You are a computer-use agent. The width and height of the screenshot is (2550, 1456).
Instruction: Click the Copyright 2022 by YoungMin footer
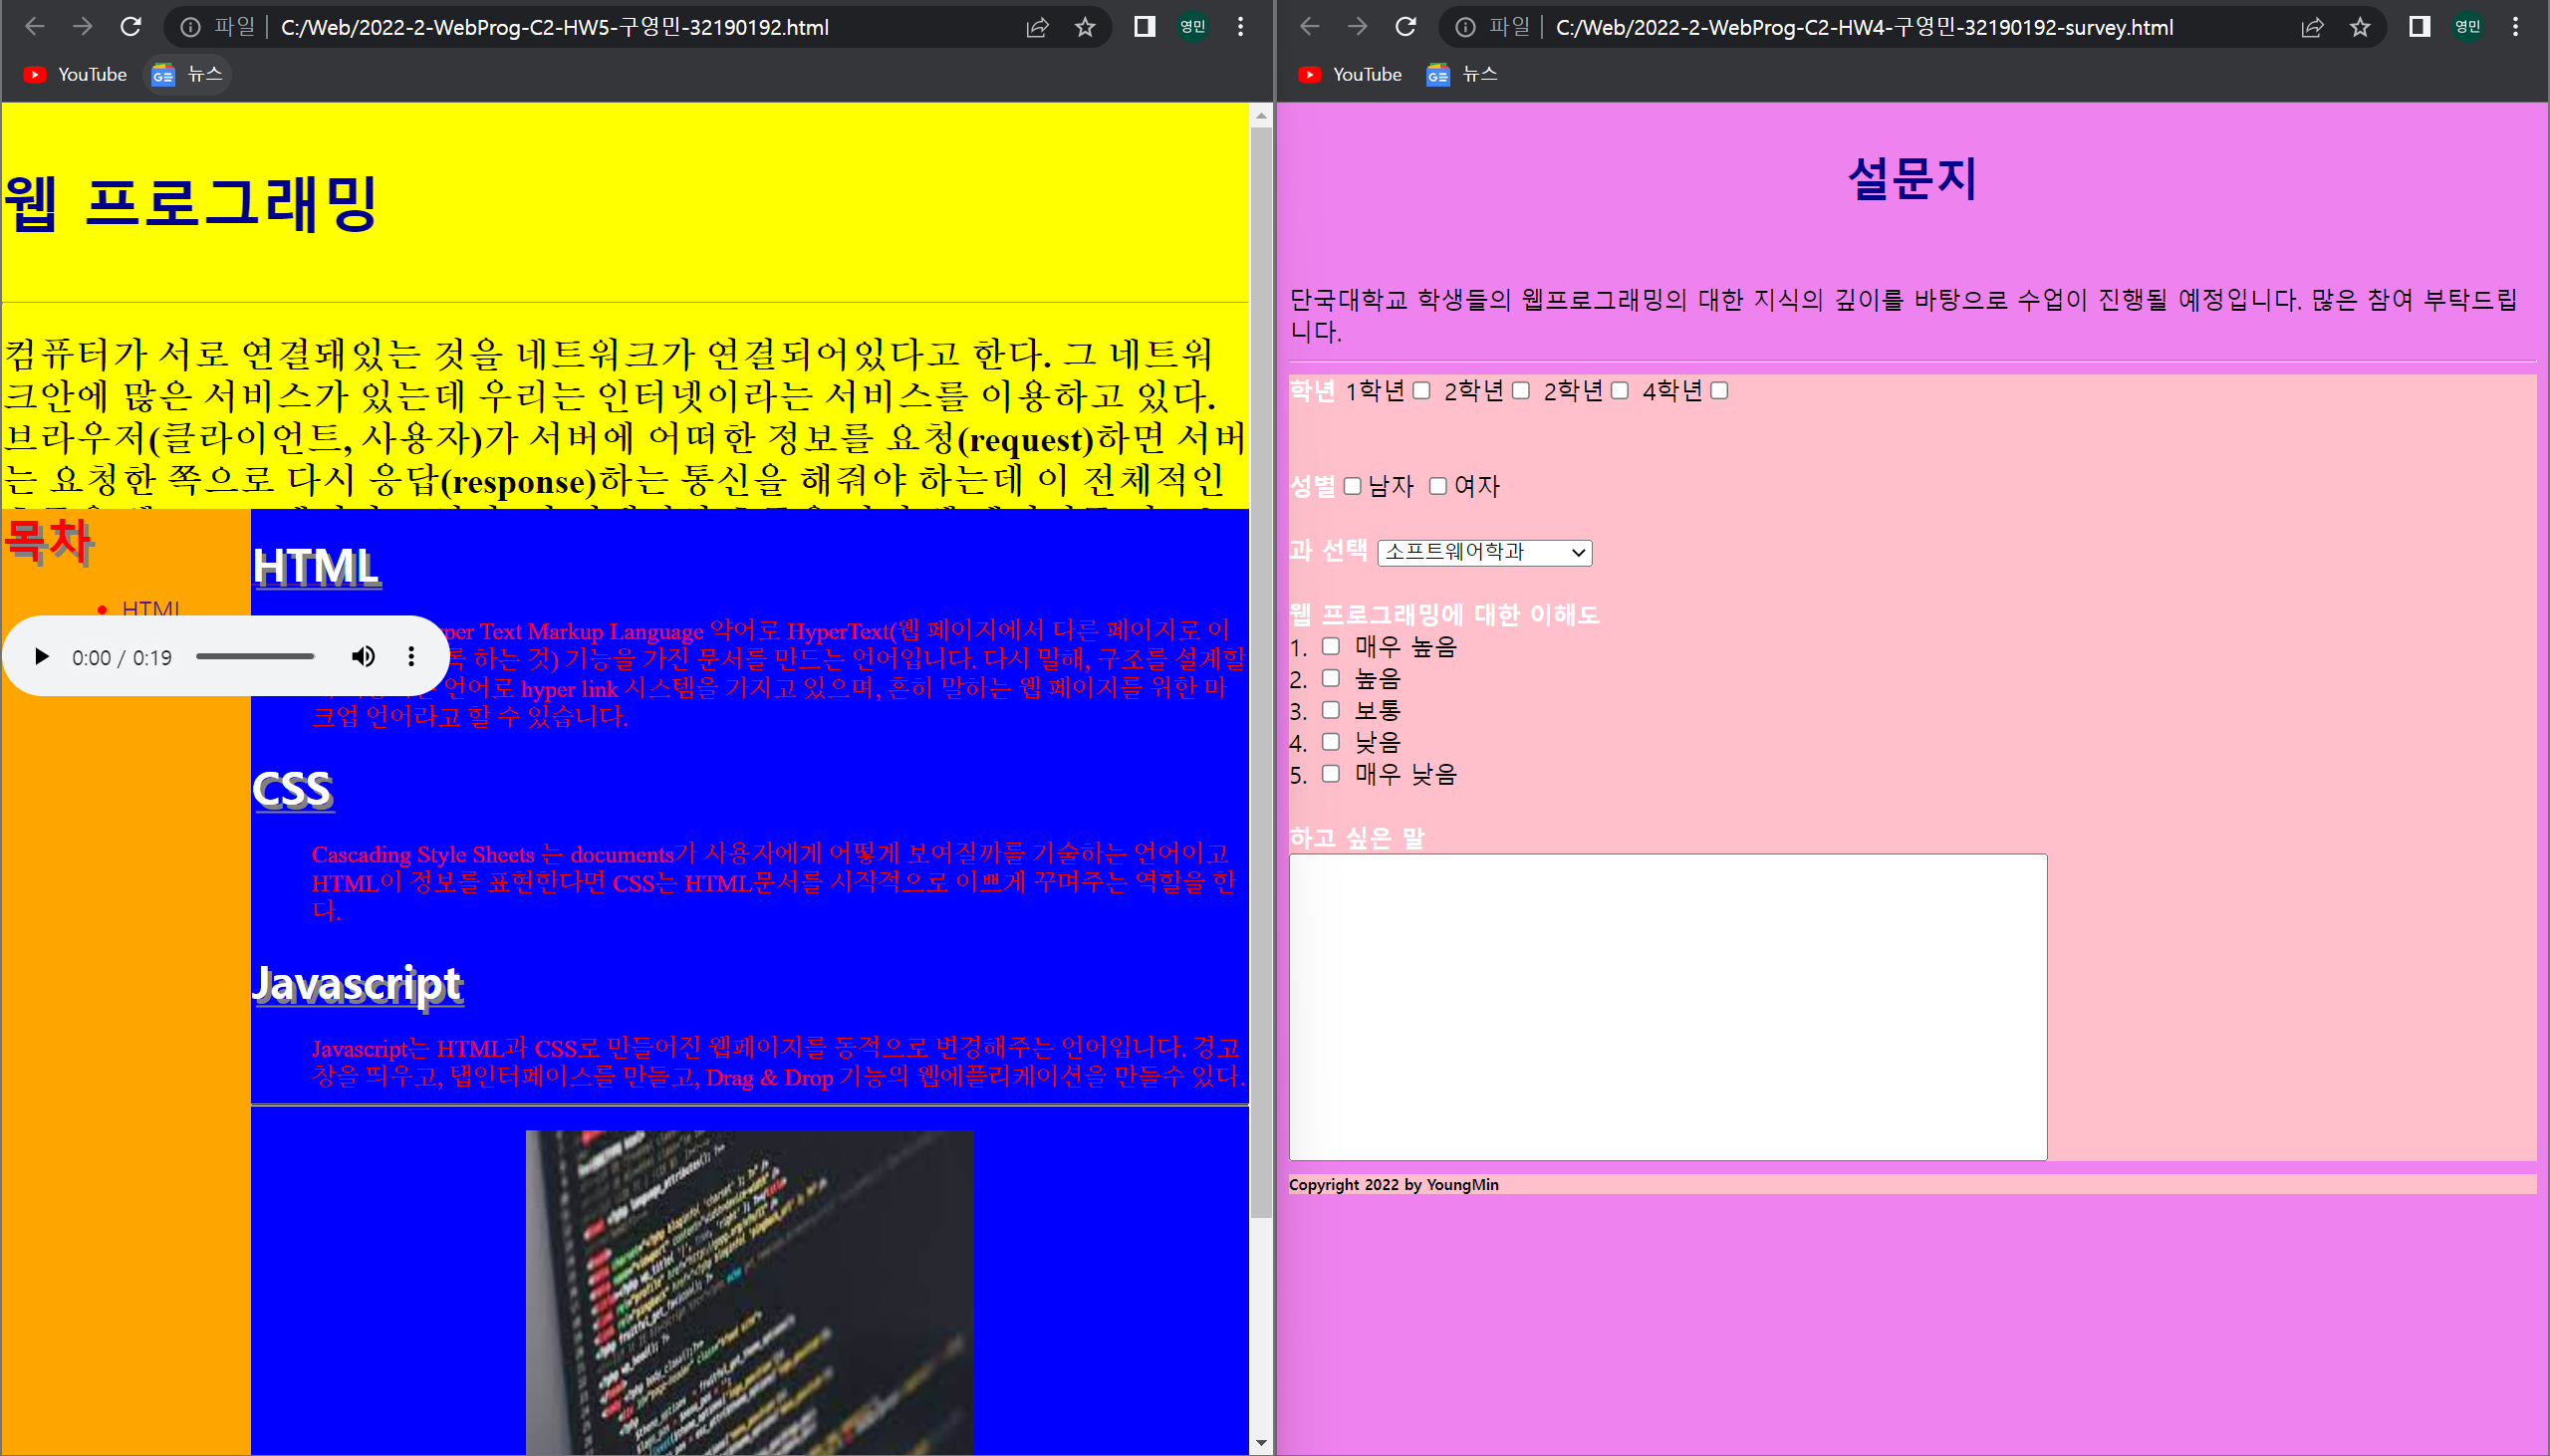pos(1394,1184)
